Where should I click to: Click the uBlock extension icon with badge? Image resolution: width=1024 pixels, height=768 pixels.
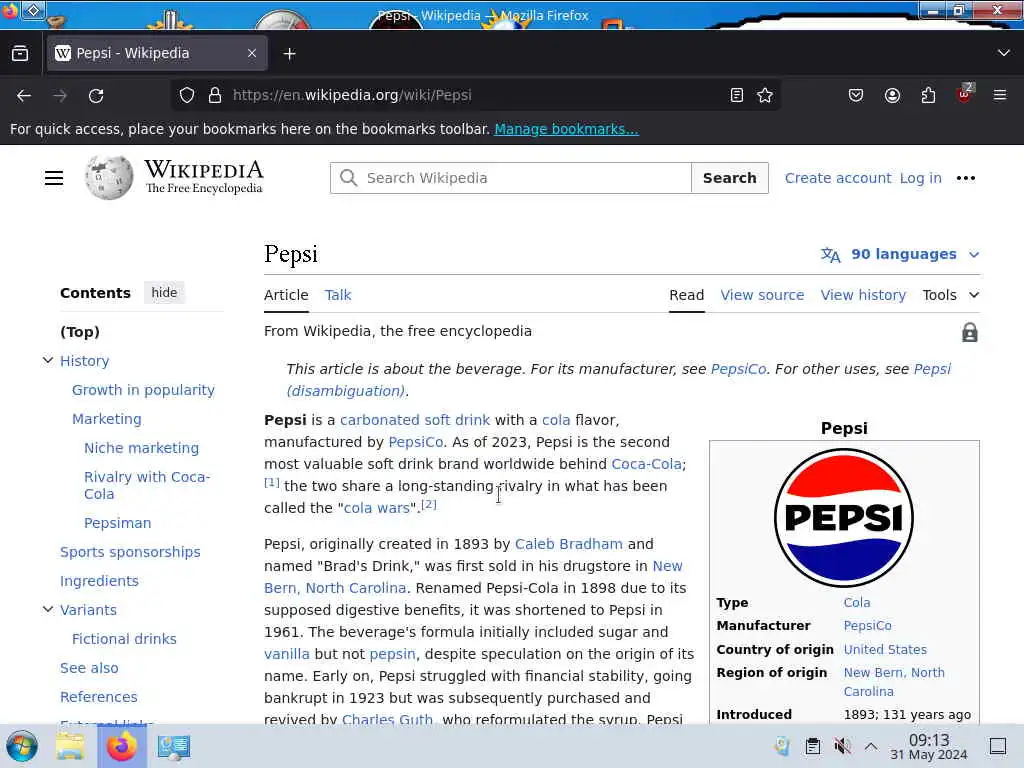(965, 94)
